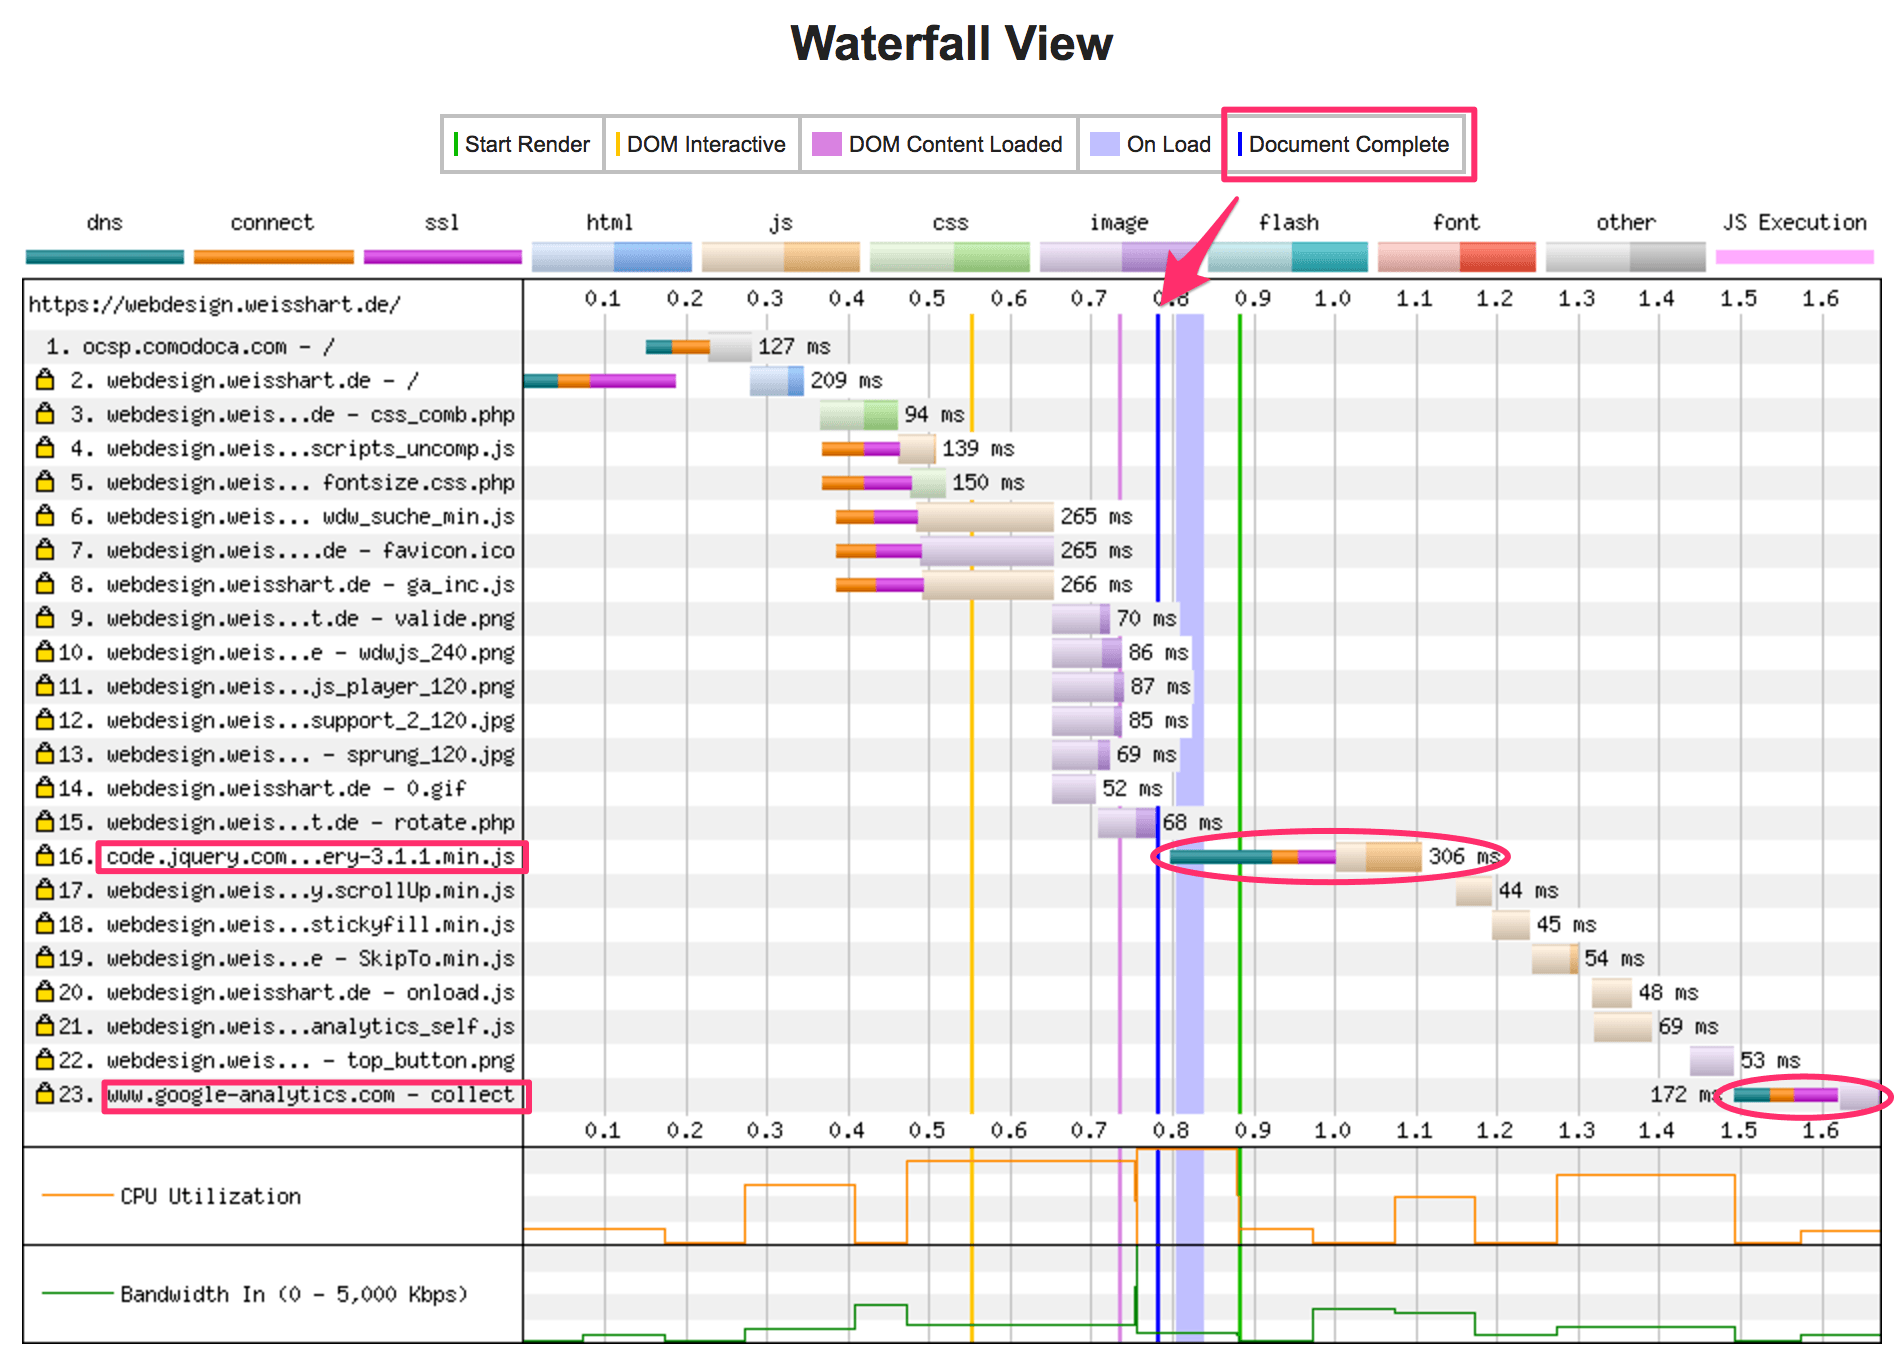This screenshot has height=1364, width=1904.
Task: Click the DOM Content Loaded legend entry
Action: 937,144
